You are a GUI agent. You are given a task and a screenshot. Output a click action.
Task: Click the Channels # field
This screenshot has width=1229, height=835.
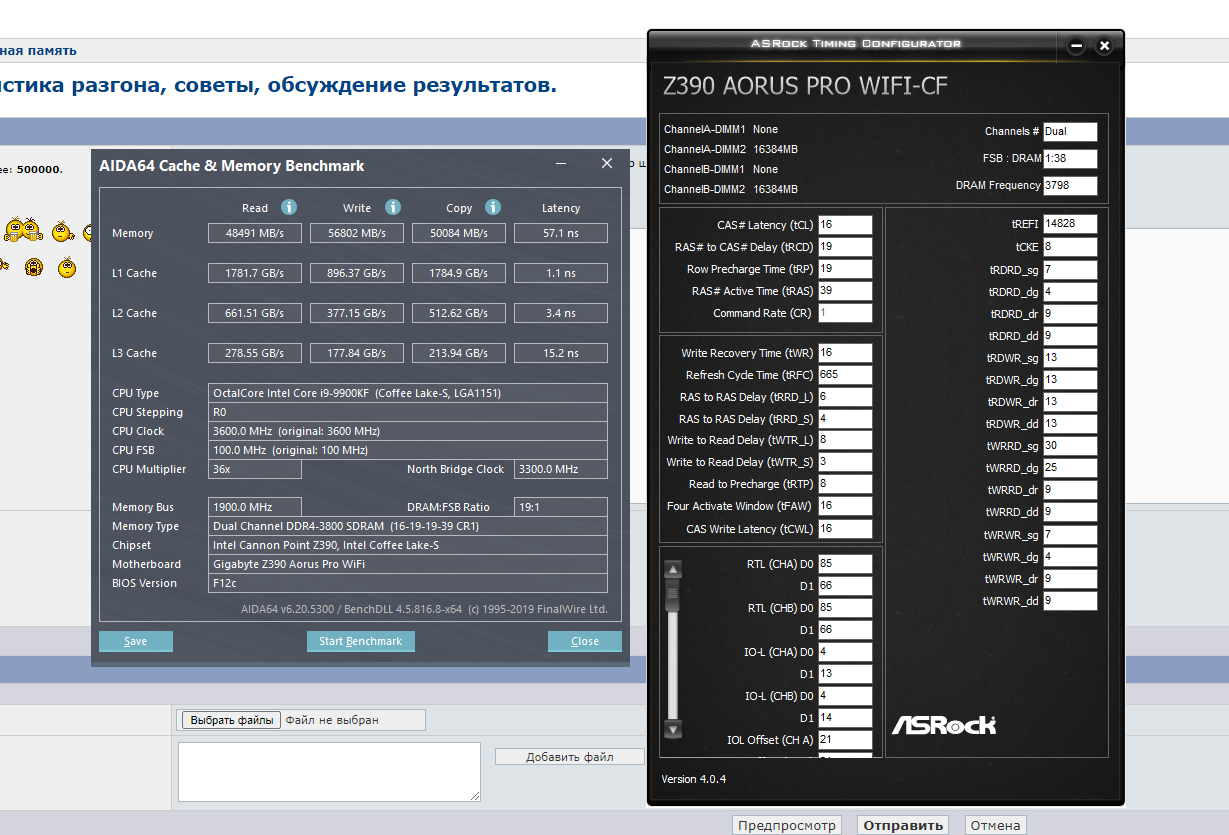pyautogui.click(x=1070, y=131)
